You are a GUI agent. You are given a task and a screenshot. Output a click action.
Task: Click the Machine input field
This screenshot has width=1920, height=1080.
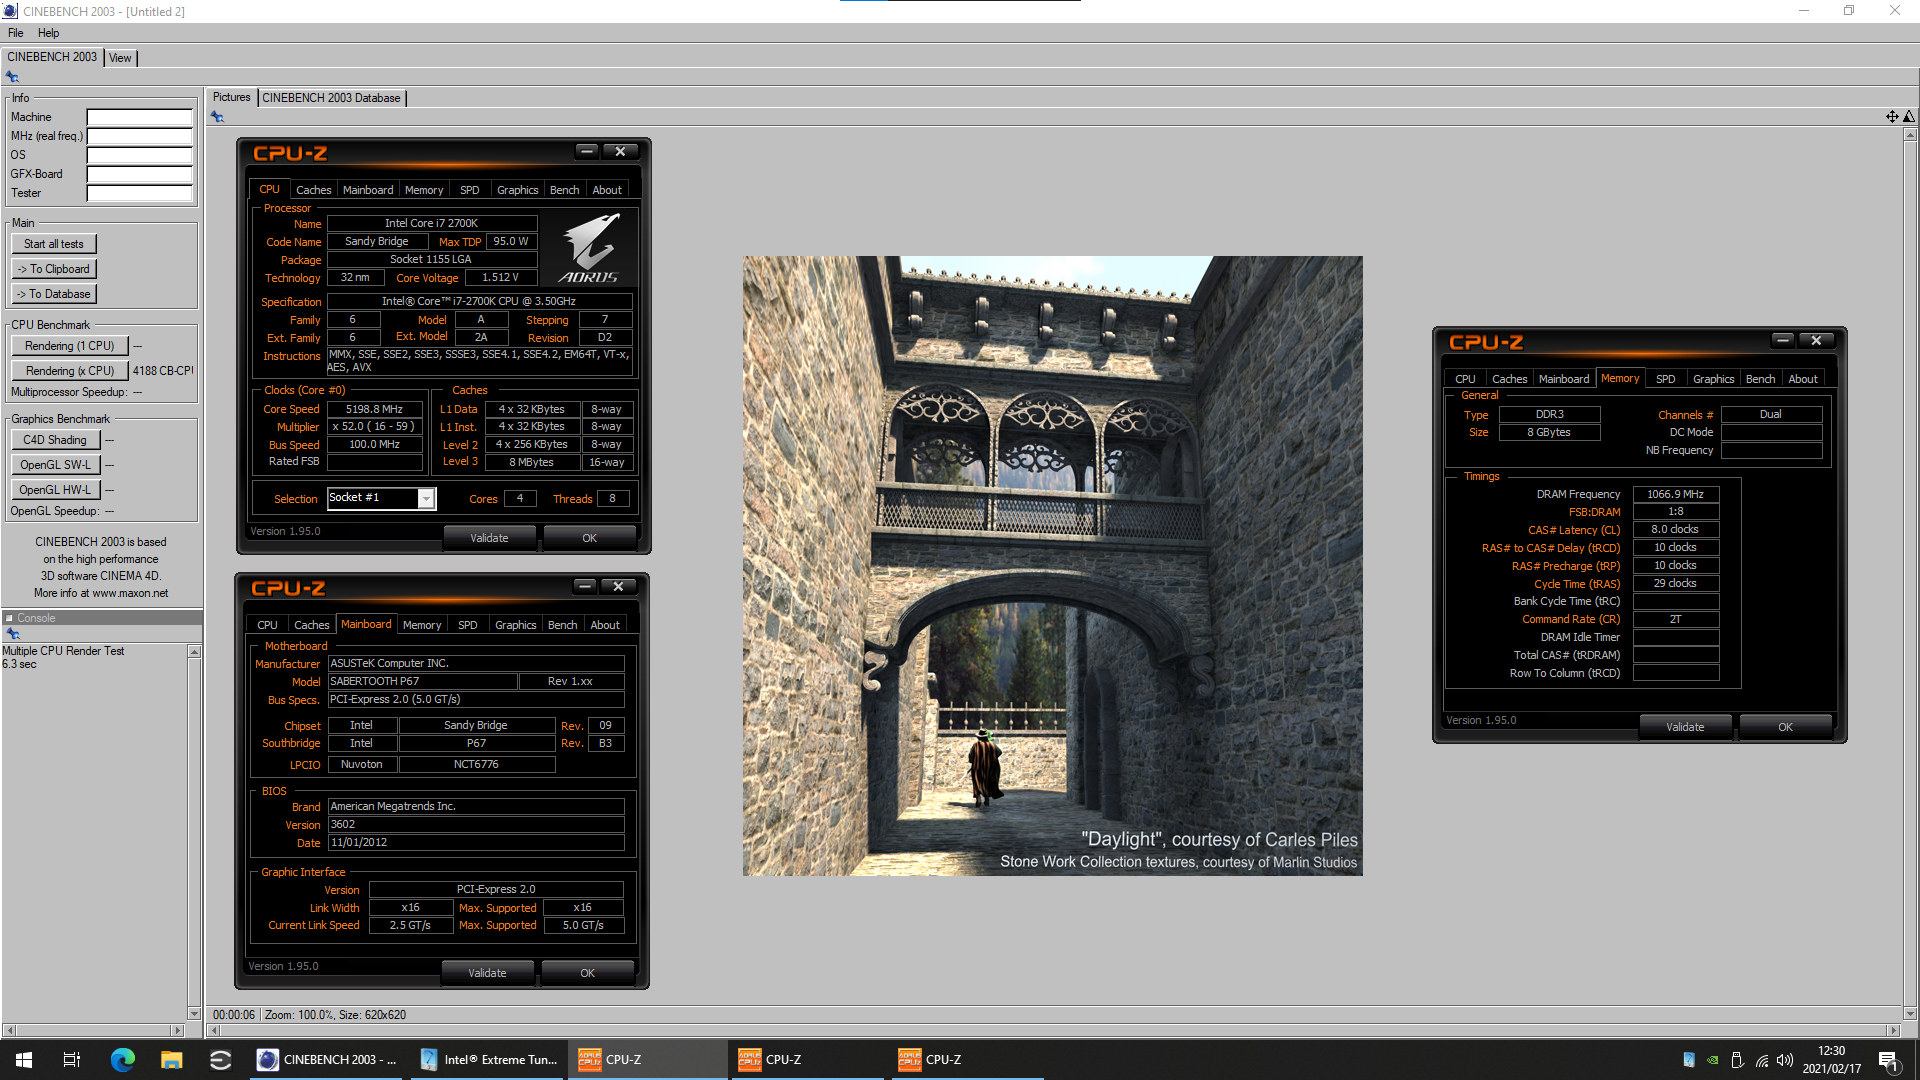point(139,117)
